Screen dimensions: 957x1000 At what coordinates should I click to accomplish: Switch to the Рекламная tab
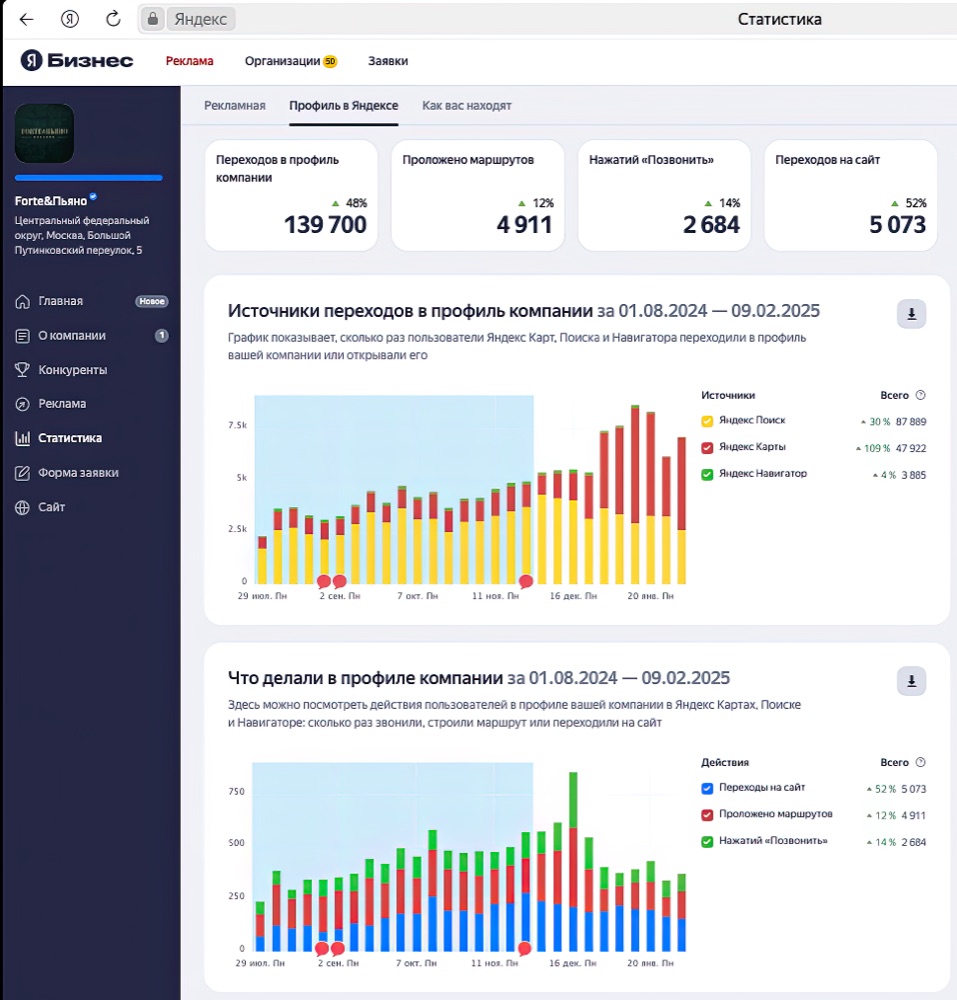click(x=235, y=106)
